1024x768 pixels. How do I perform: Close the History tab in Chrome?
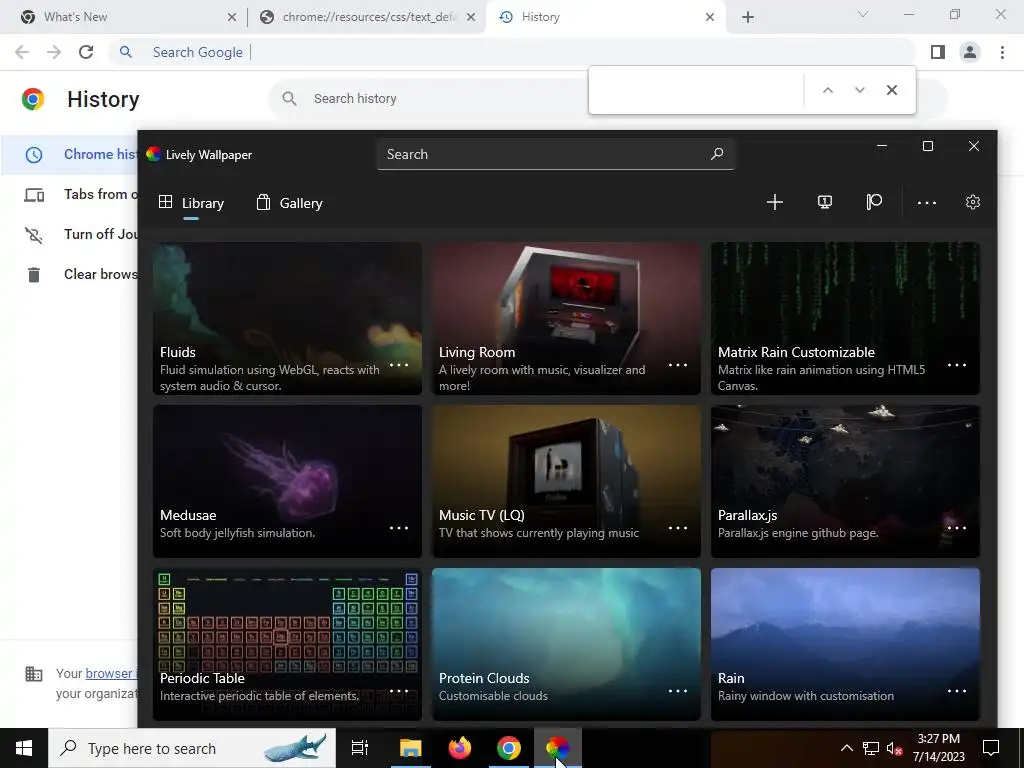[x=710, y=17]
